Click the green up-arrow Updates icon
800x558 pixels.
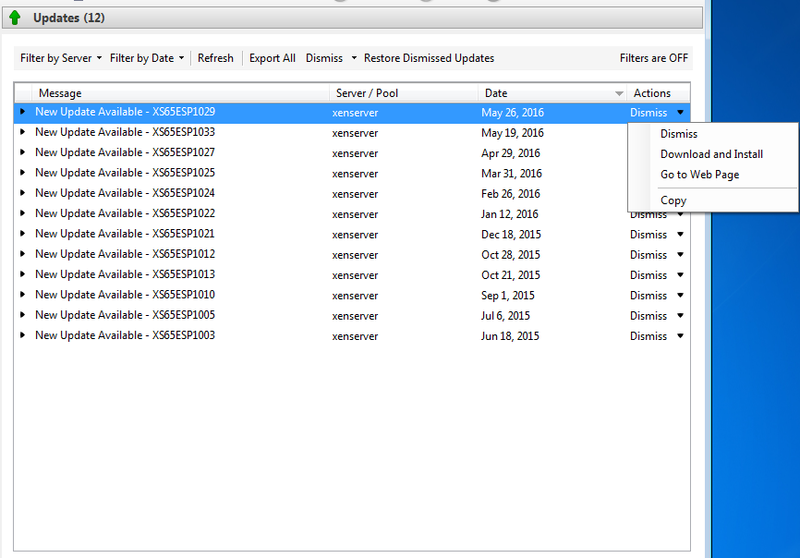coord(15,18)
